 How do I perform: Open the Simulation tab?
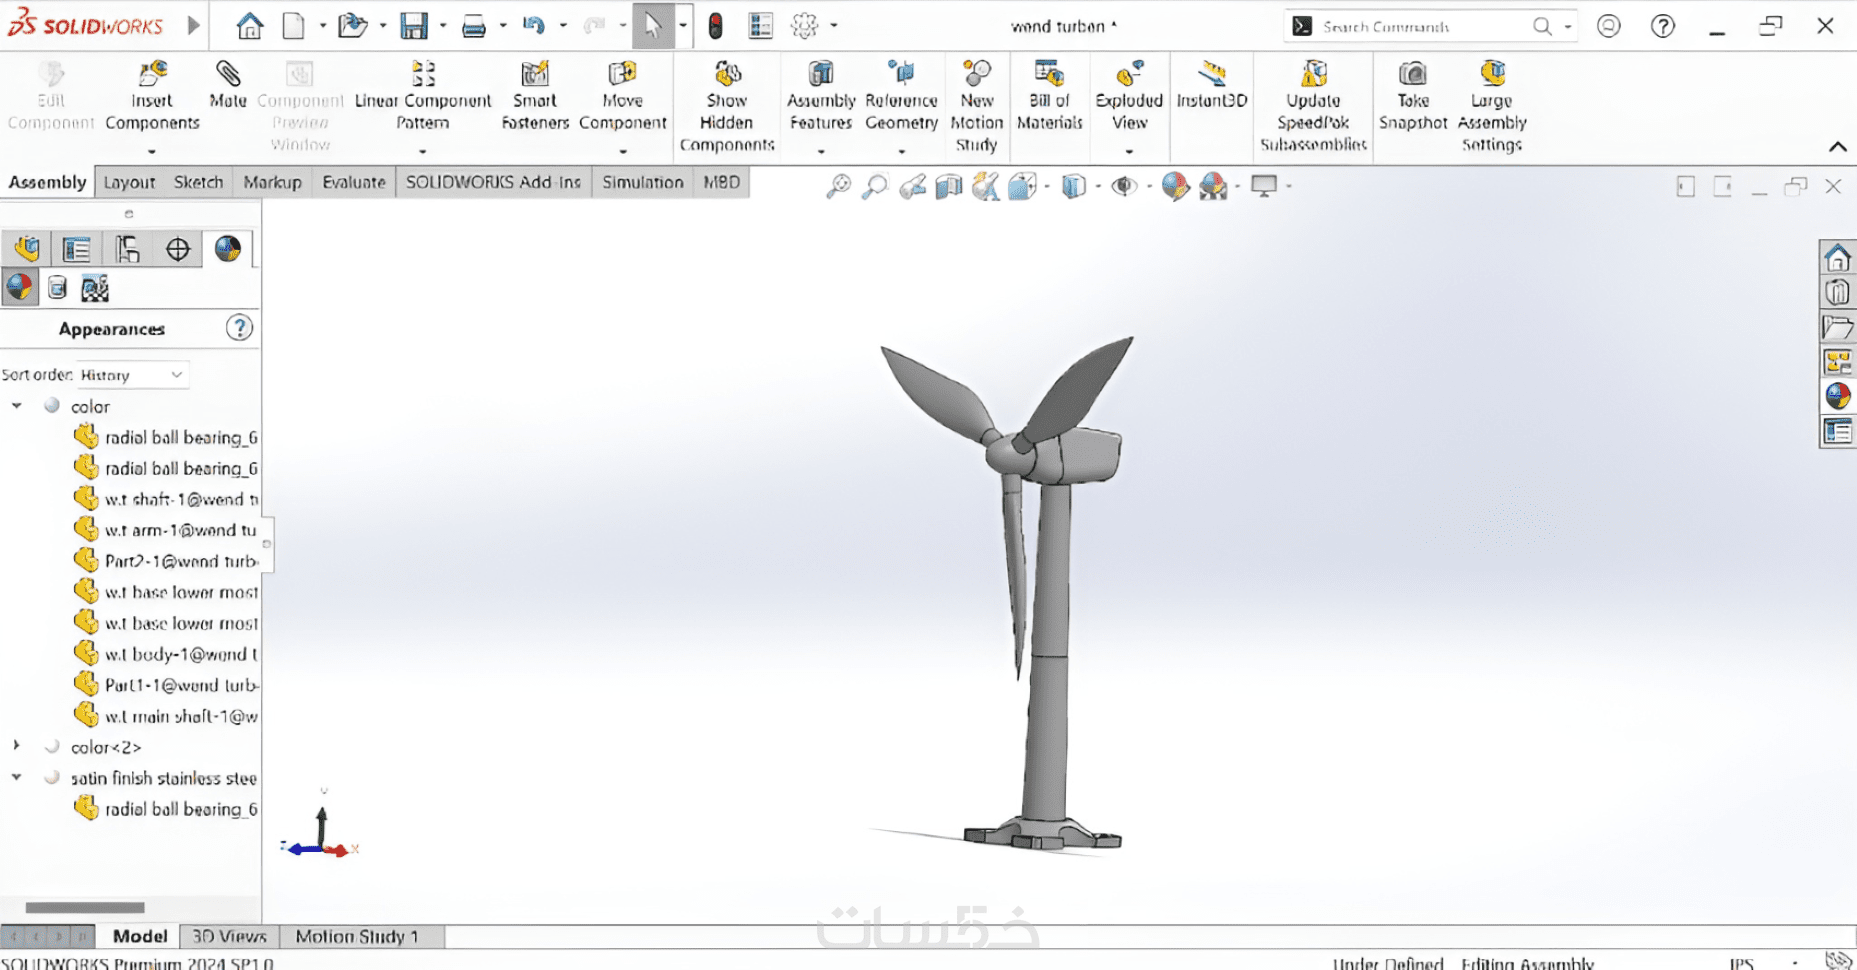[643, 182]
